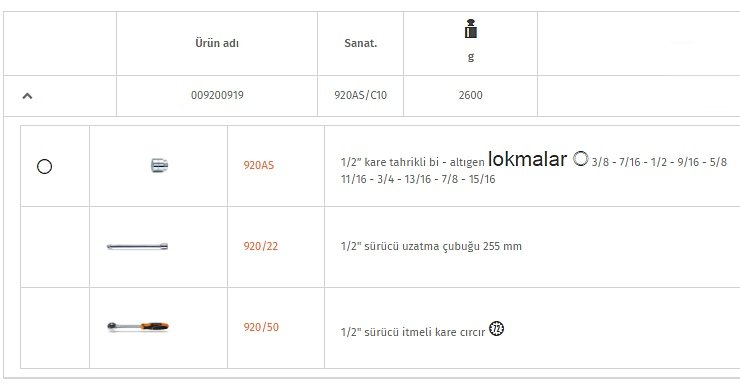Image resolution: width=740 pixels, height=384 pixels.
Task: Click the extension bar 255 mm description
Action: [x=431, y=246]
